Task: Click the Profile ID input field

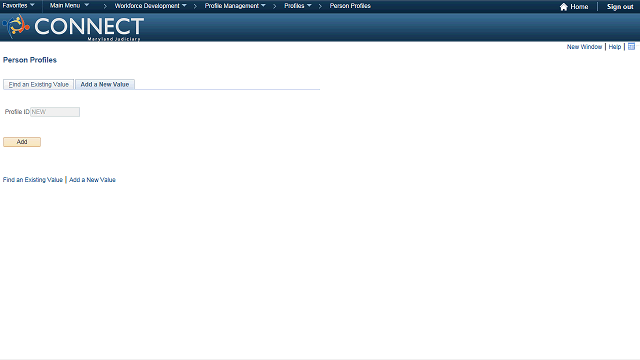Action: pyautogui.click(x=55, y=112)
